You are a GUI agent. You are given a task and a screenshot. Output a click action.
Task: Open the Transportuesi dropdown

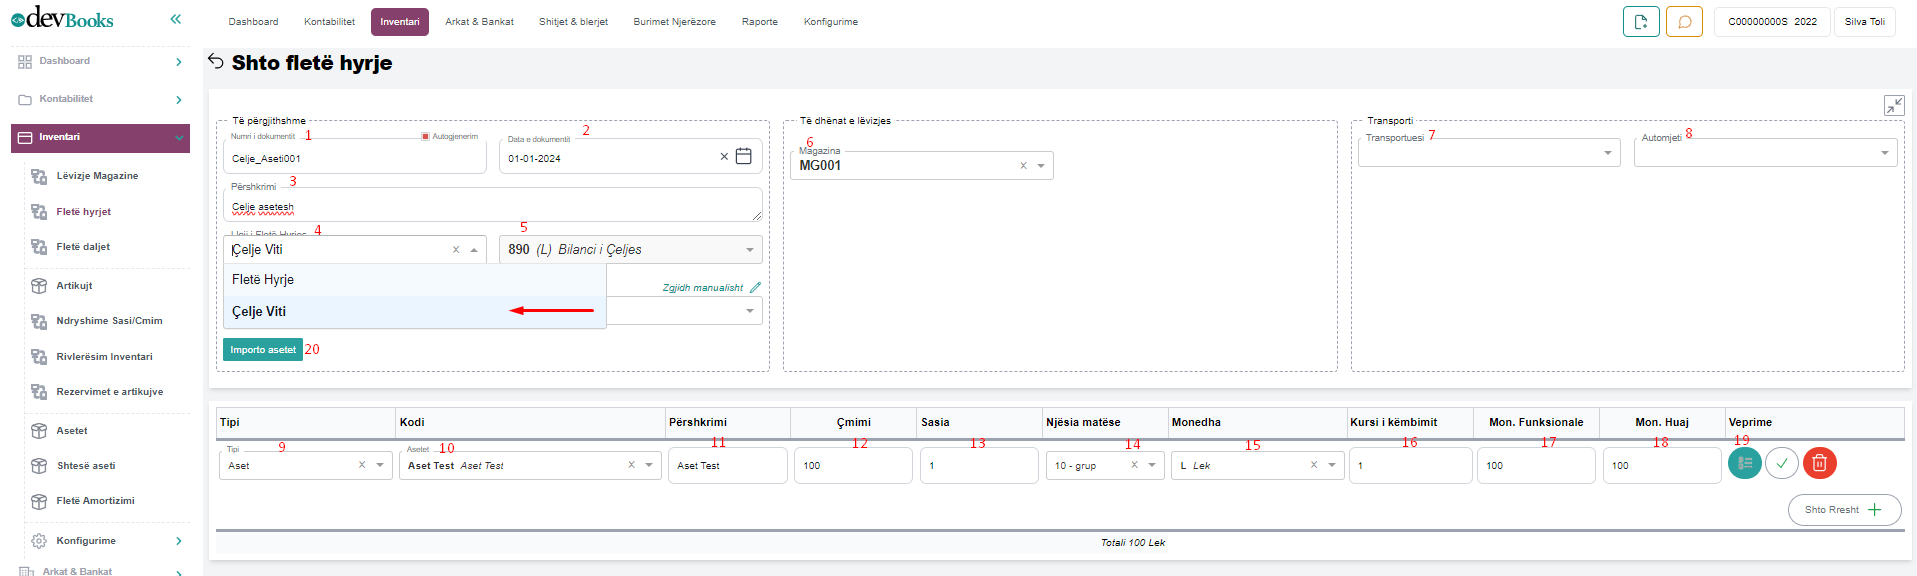[x=1487, y=153]
